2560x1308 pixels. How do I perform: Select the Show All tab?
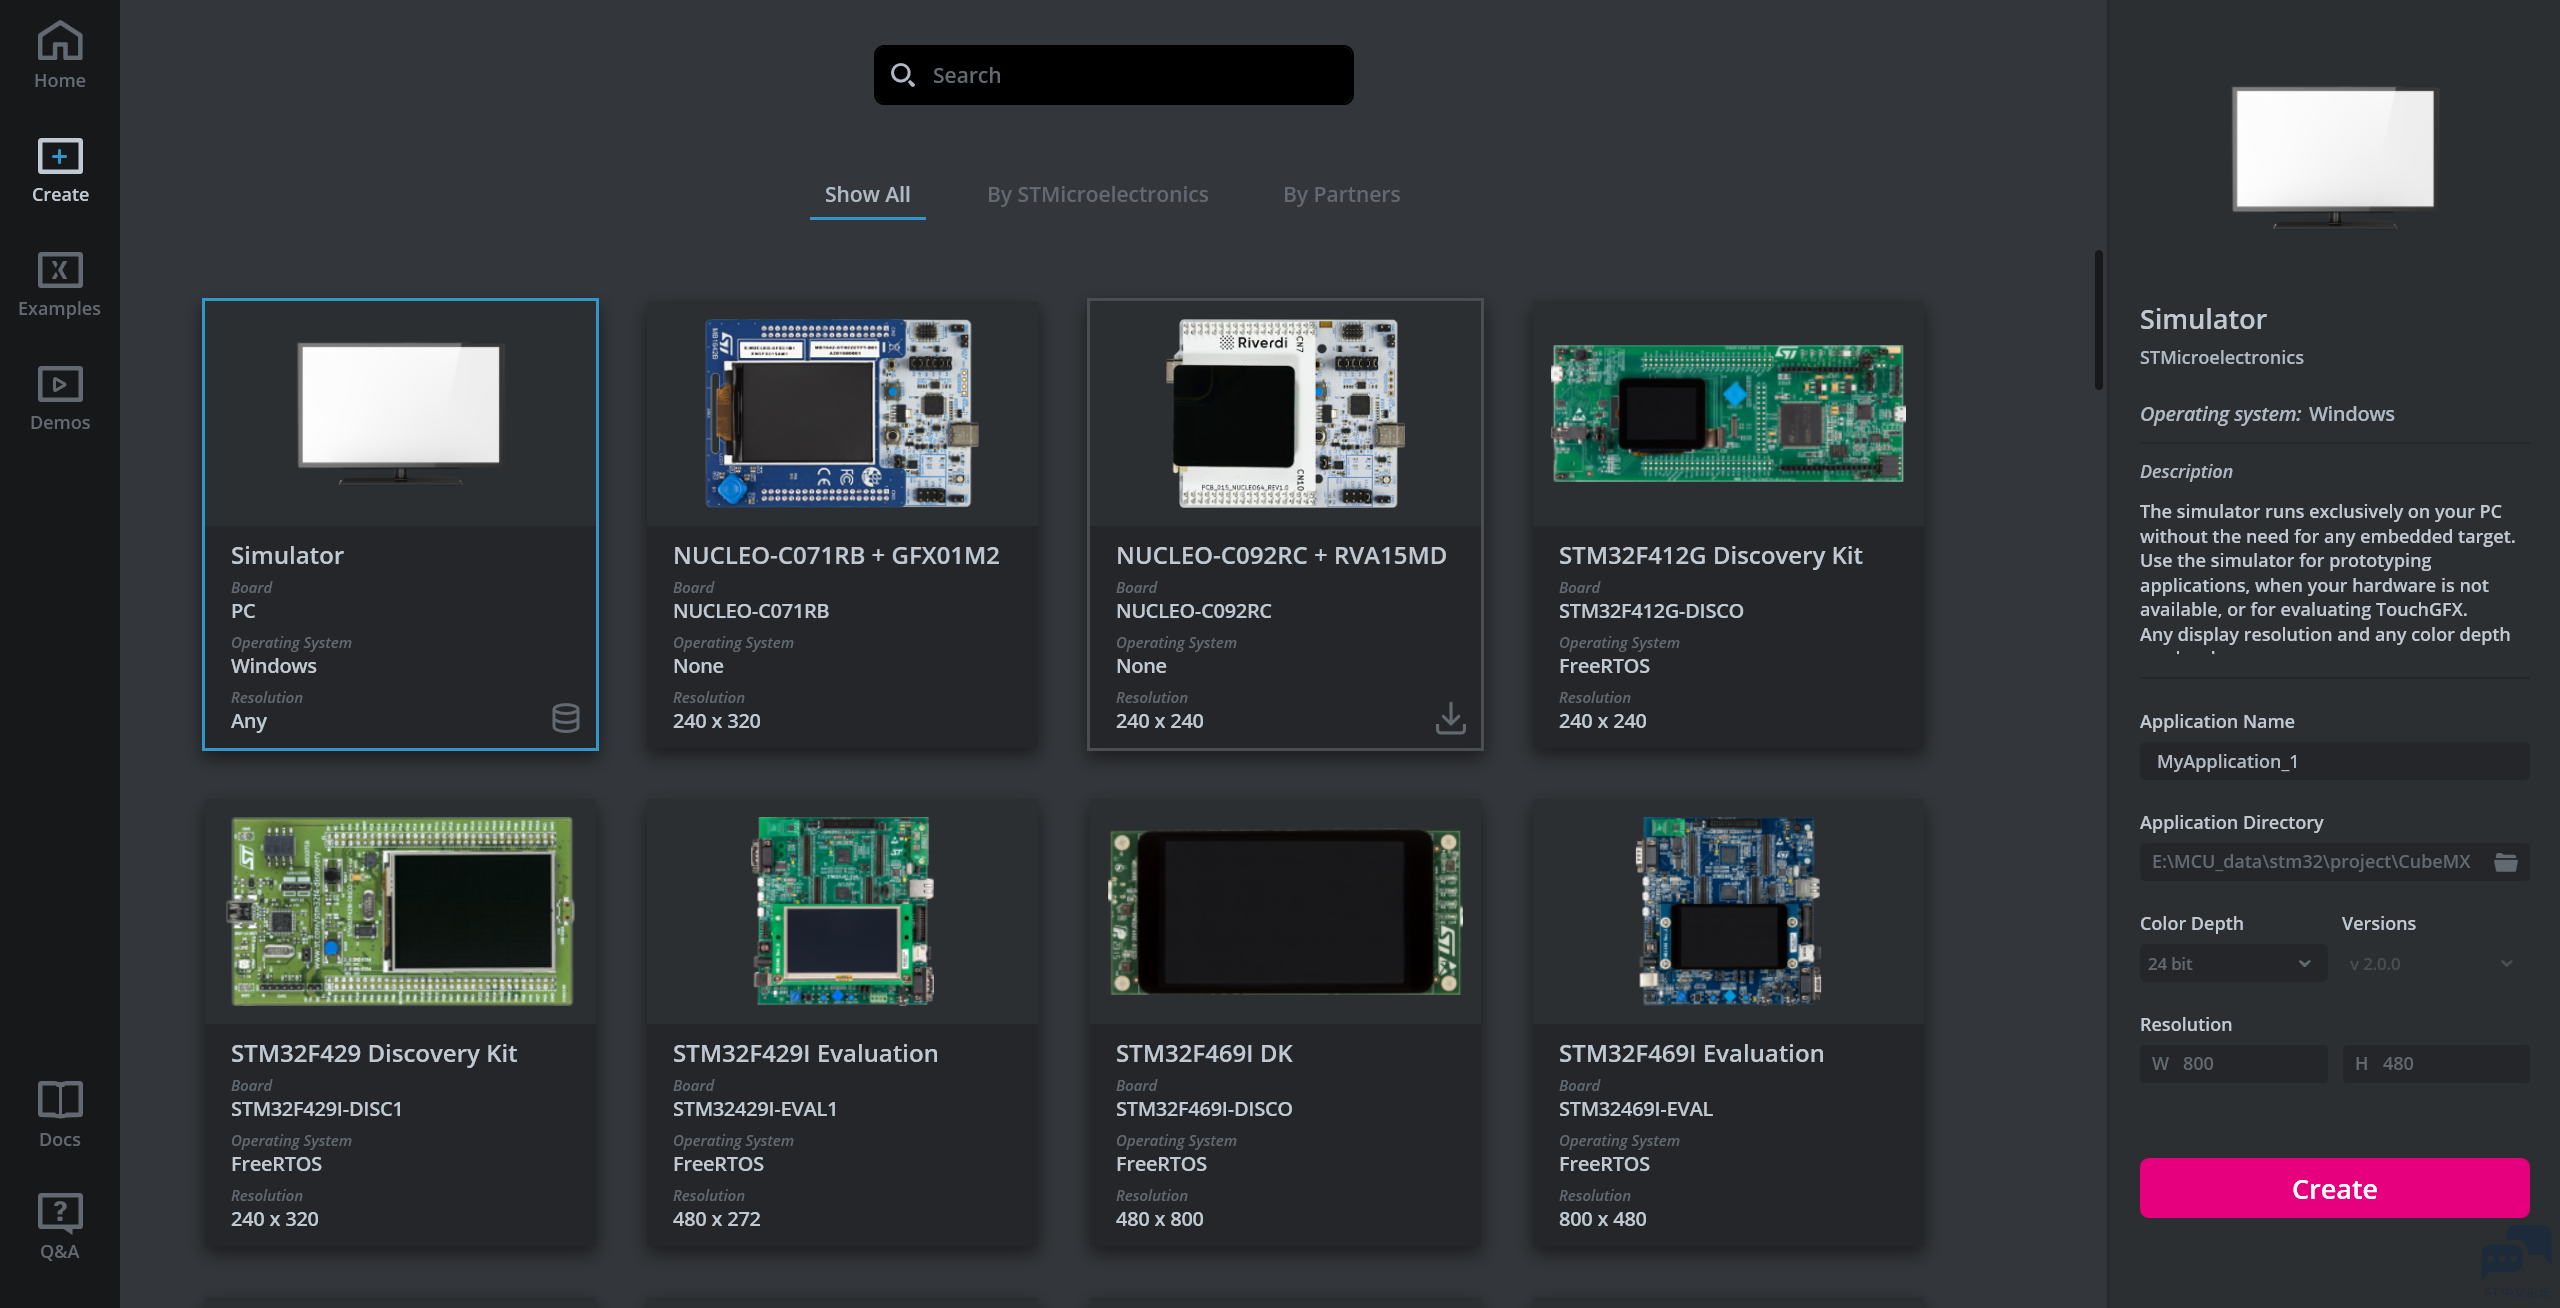867,195
